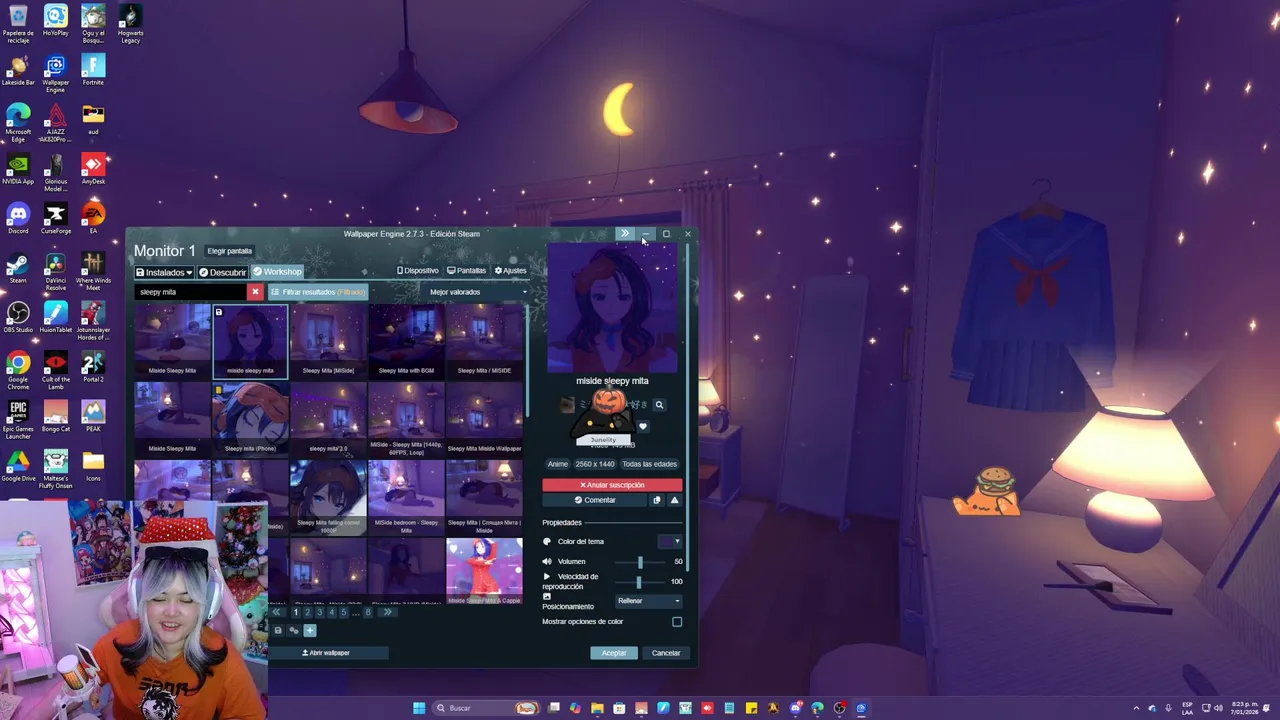This screenshot has height=720, width=1280.
Task: Click the Volumen slider handle
Action: pos(640,562)
